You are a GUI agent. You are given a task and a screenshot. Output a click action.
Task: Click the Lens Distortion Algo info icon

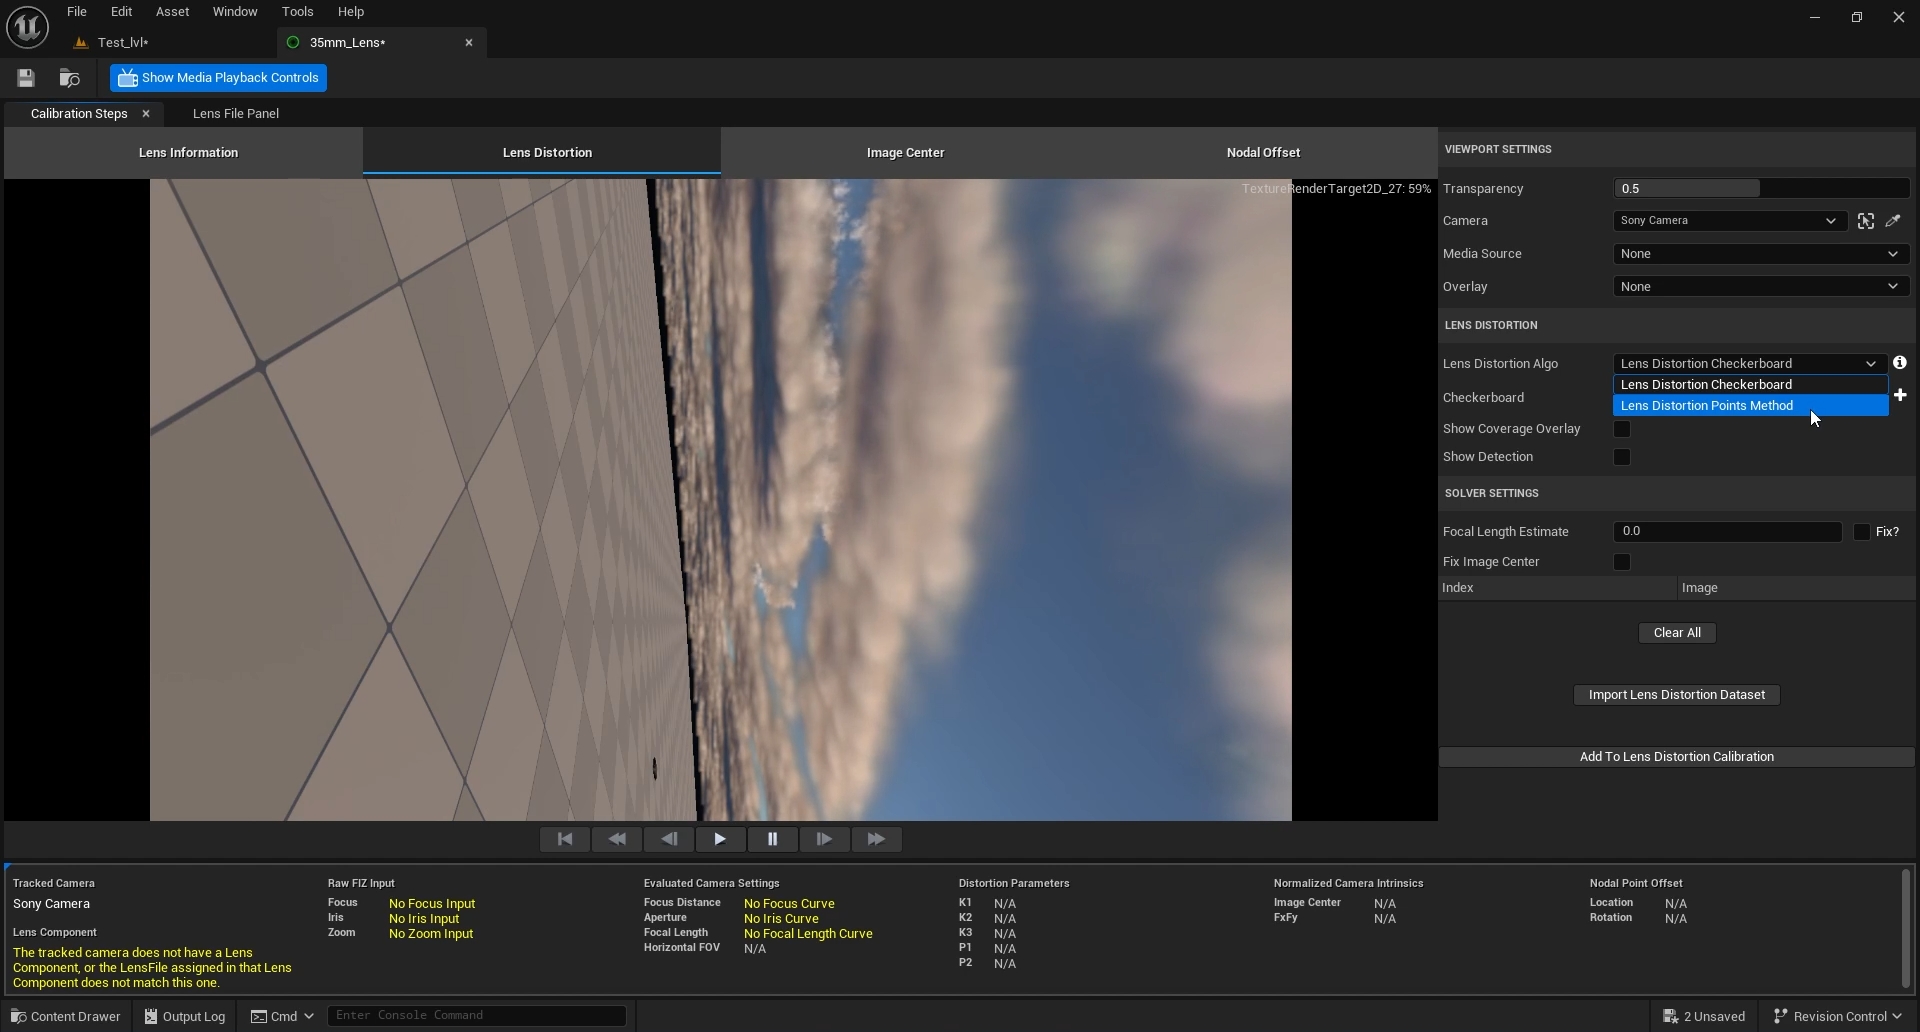[x=1899, y=363]
